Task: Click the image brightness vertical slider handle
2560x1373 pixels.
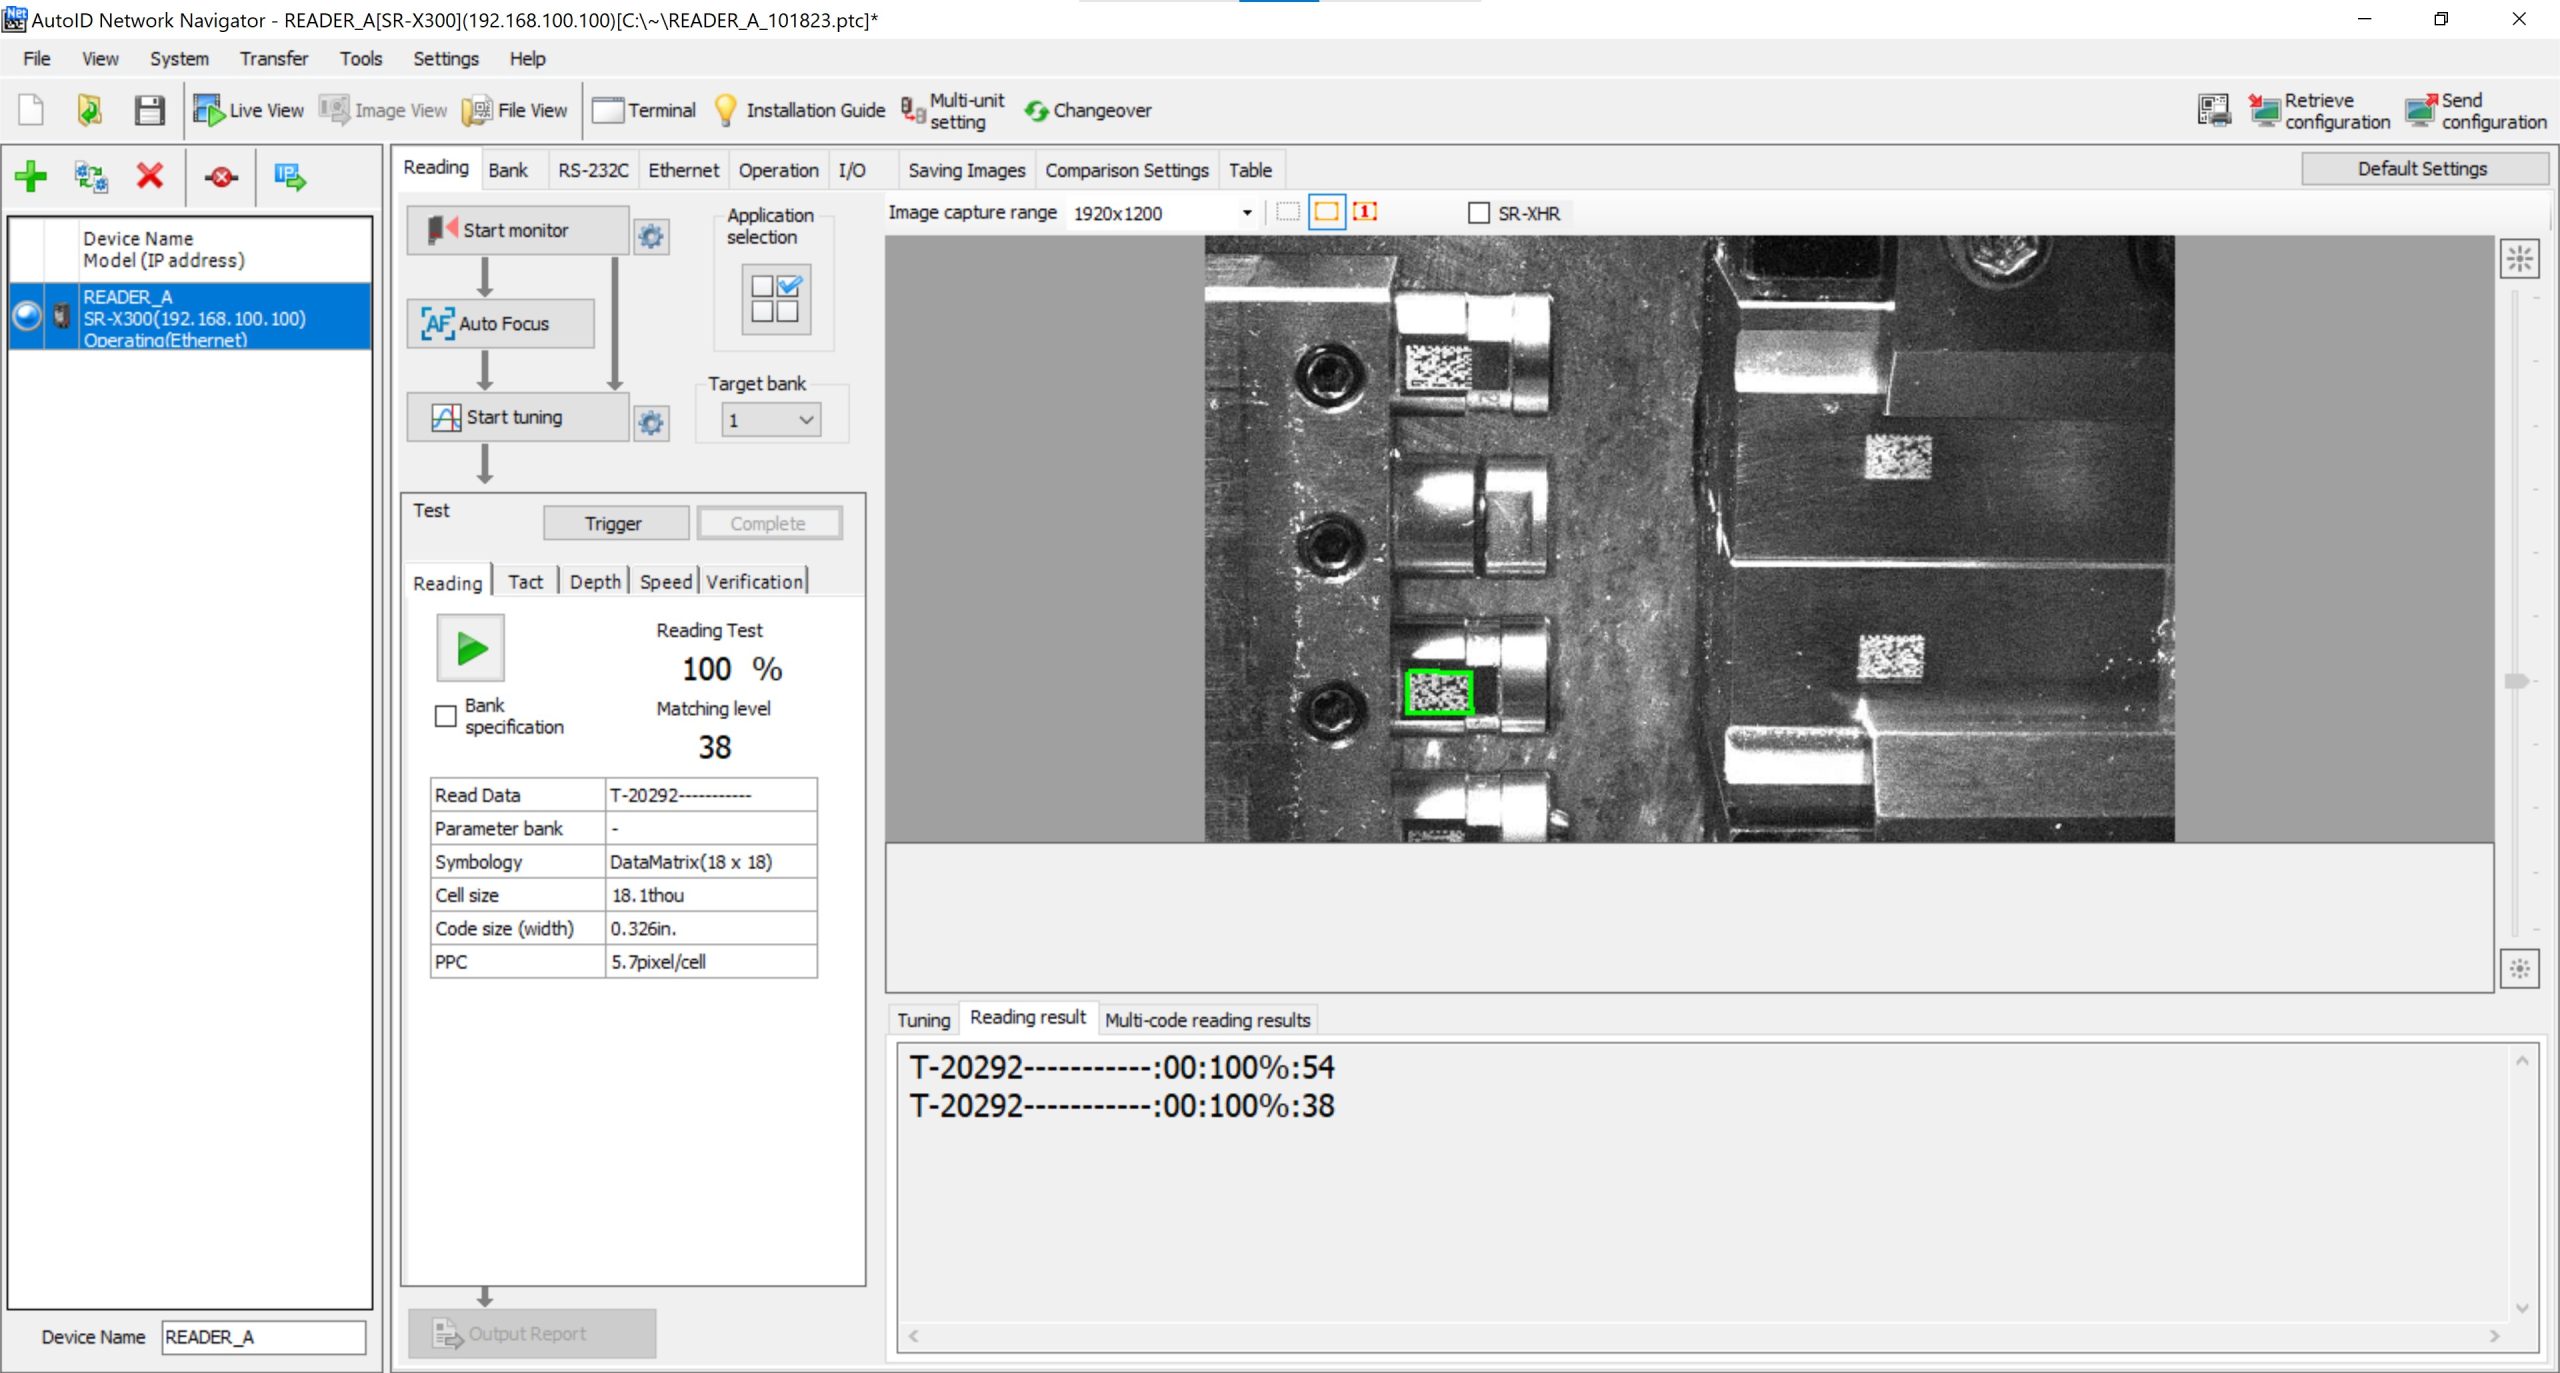Action: (2516, 681)
